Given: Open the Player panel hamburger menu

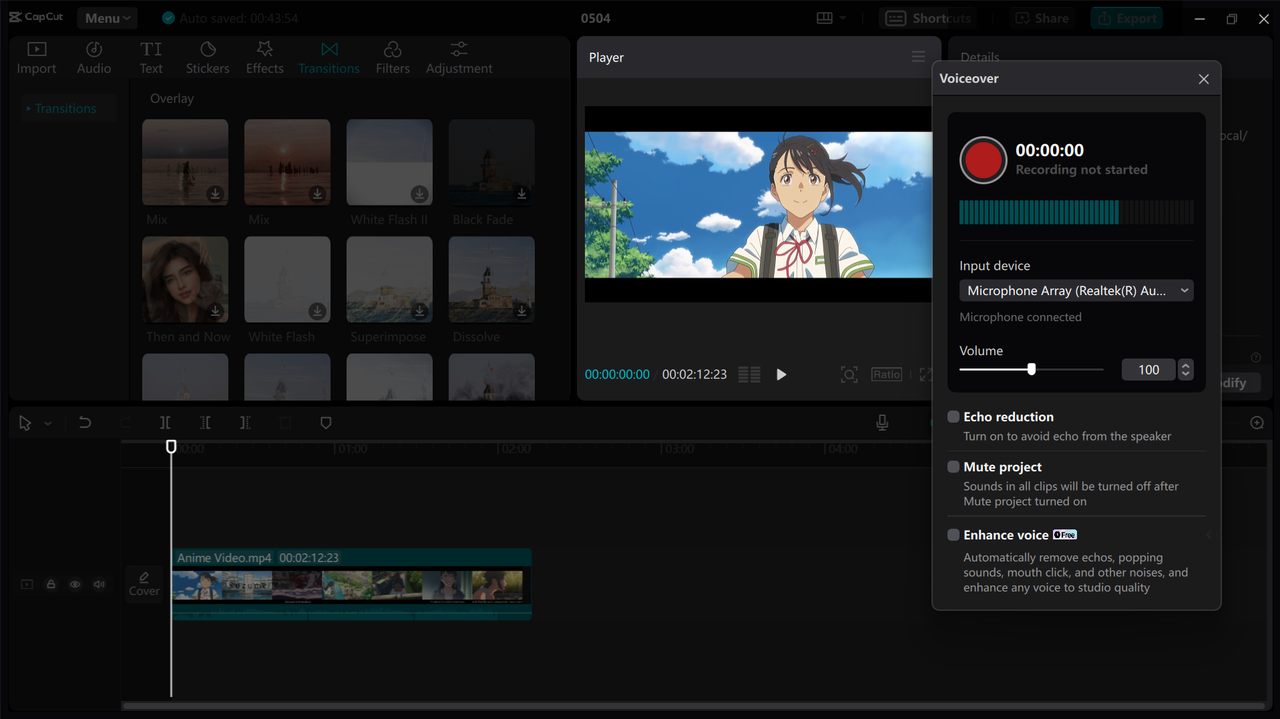Looking at the screenshot, I should point(918,57).
